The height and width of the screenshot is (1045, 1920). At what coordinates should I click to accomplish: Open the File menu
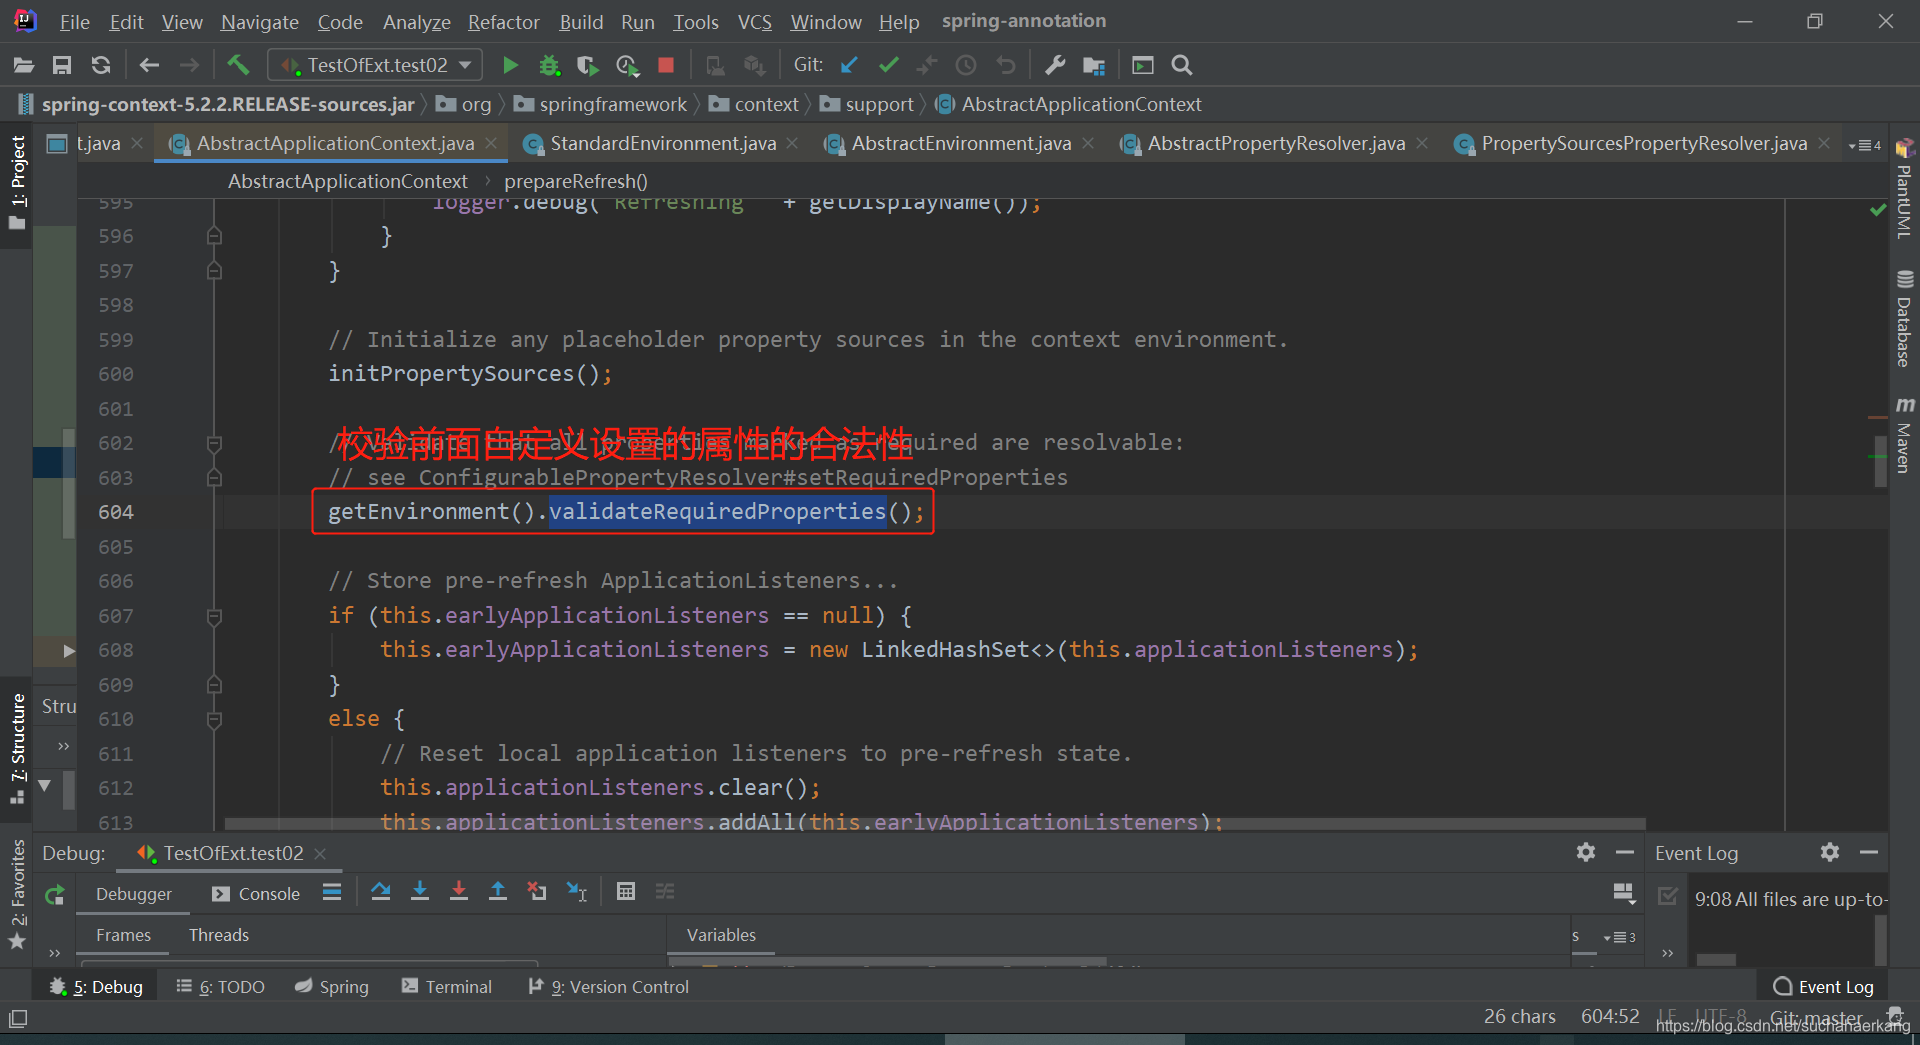(74, 21)
